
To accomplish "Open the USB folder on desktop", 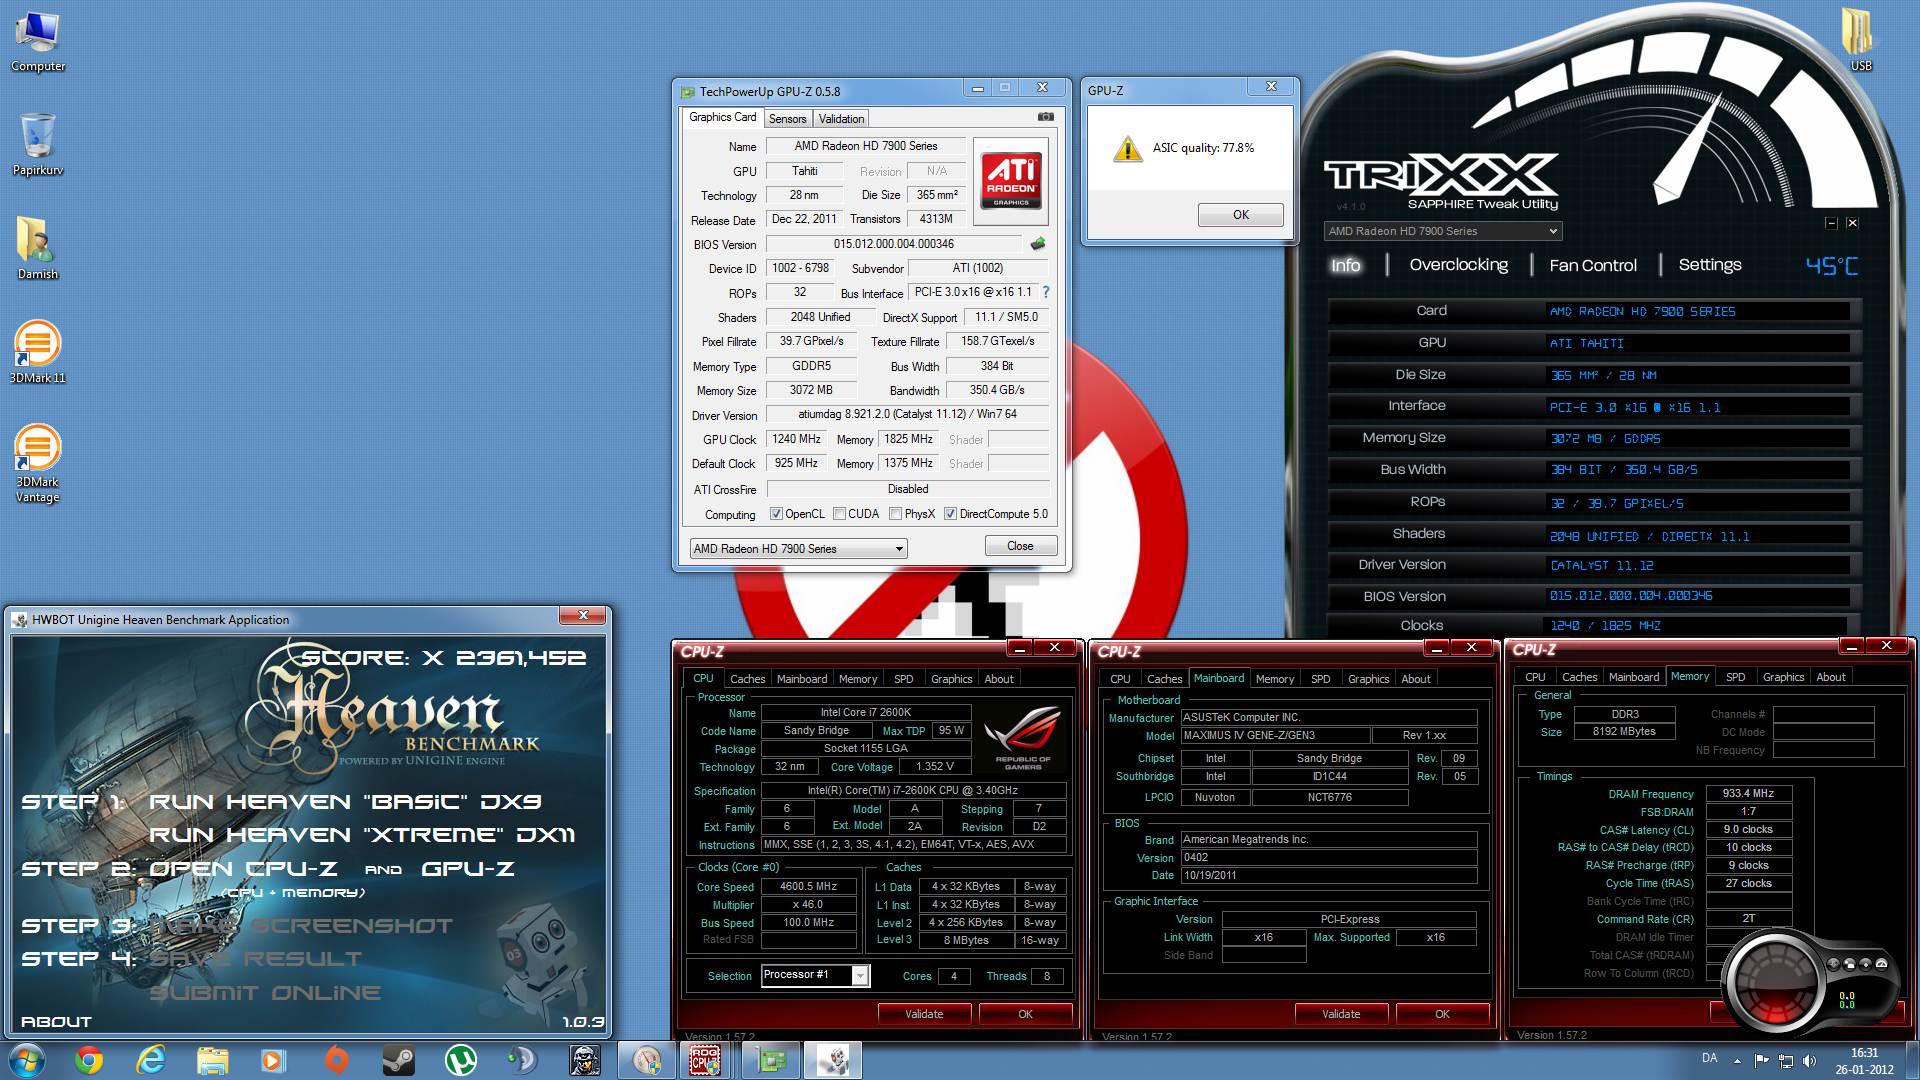I will tap(1859, 40).
